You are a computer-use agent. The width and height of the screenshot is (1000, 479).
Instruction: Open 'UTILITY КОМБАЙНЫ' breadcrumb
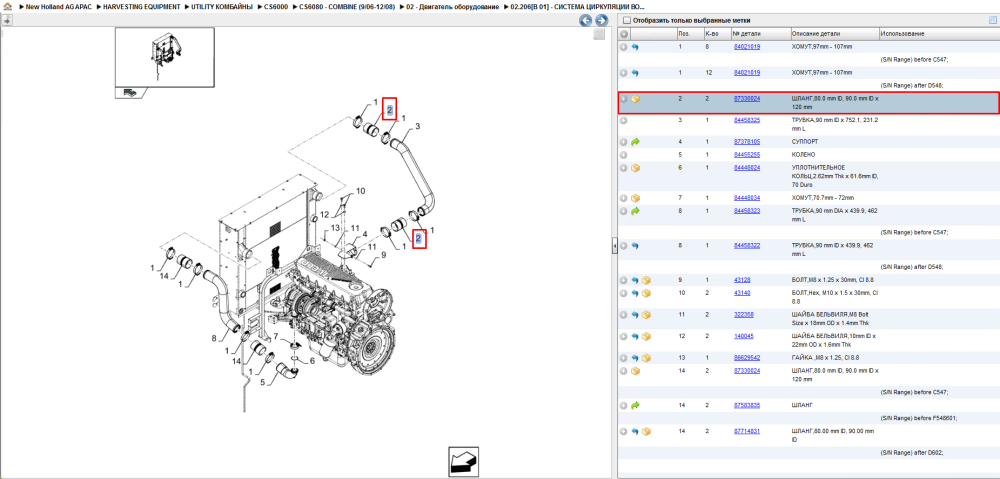222,6
